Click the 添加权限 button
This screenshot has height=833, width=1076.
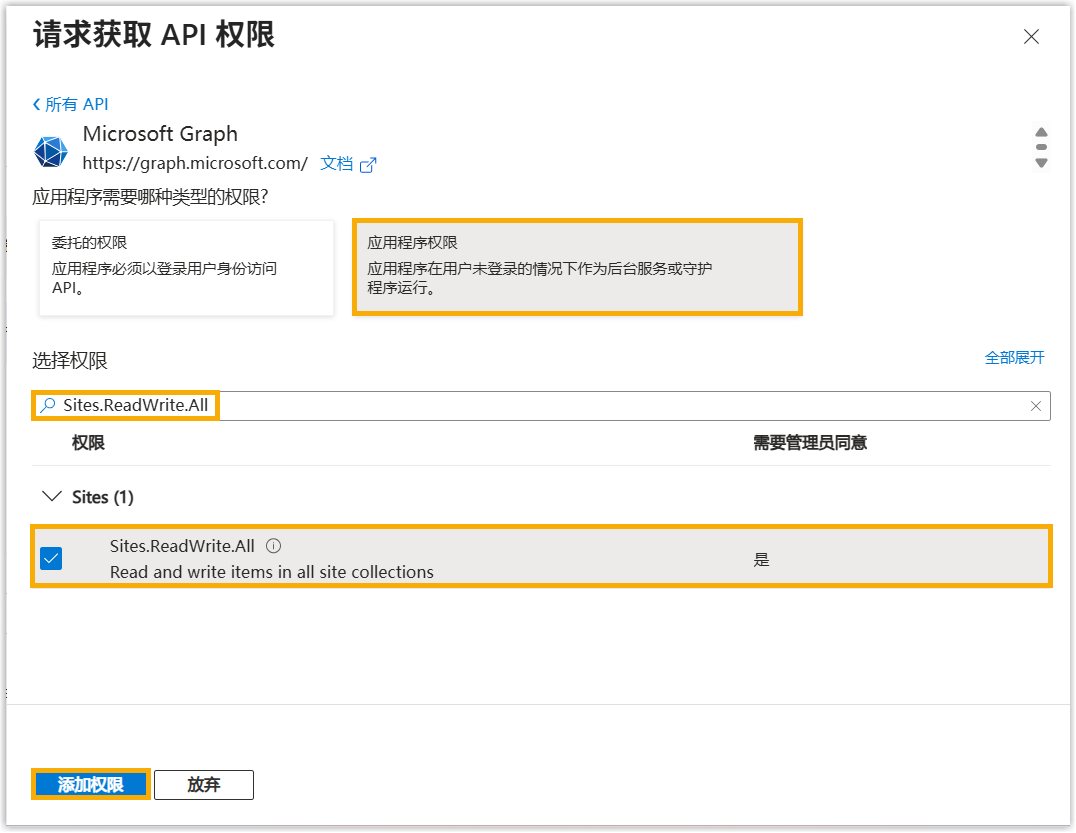[x=91, y=785]
